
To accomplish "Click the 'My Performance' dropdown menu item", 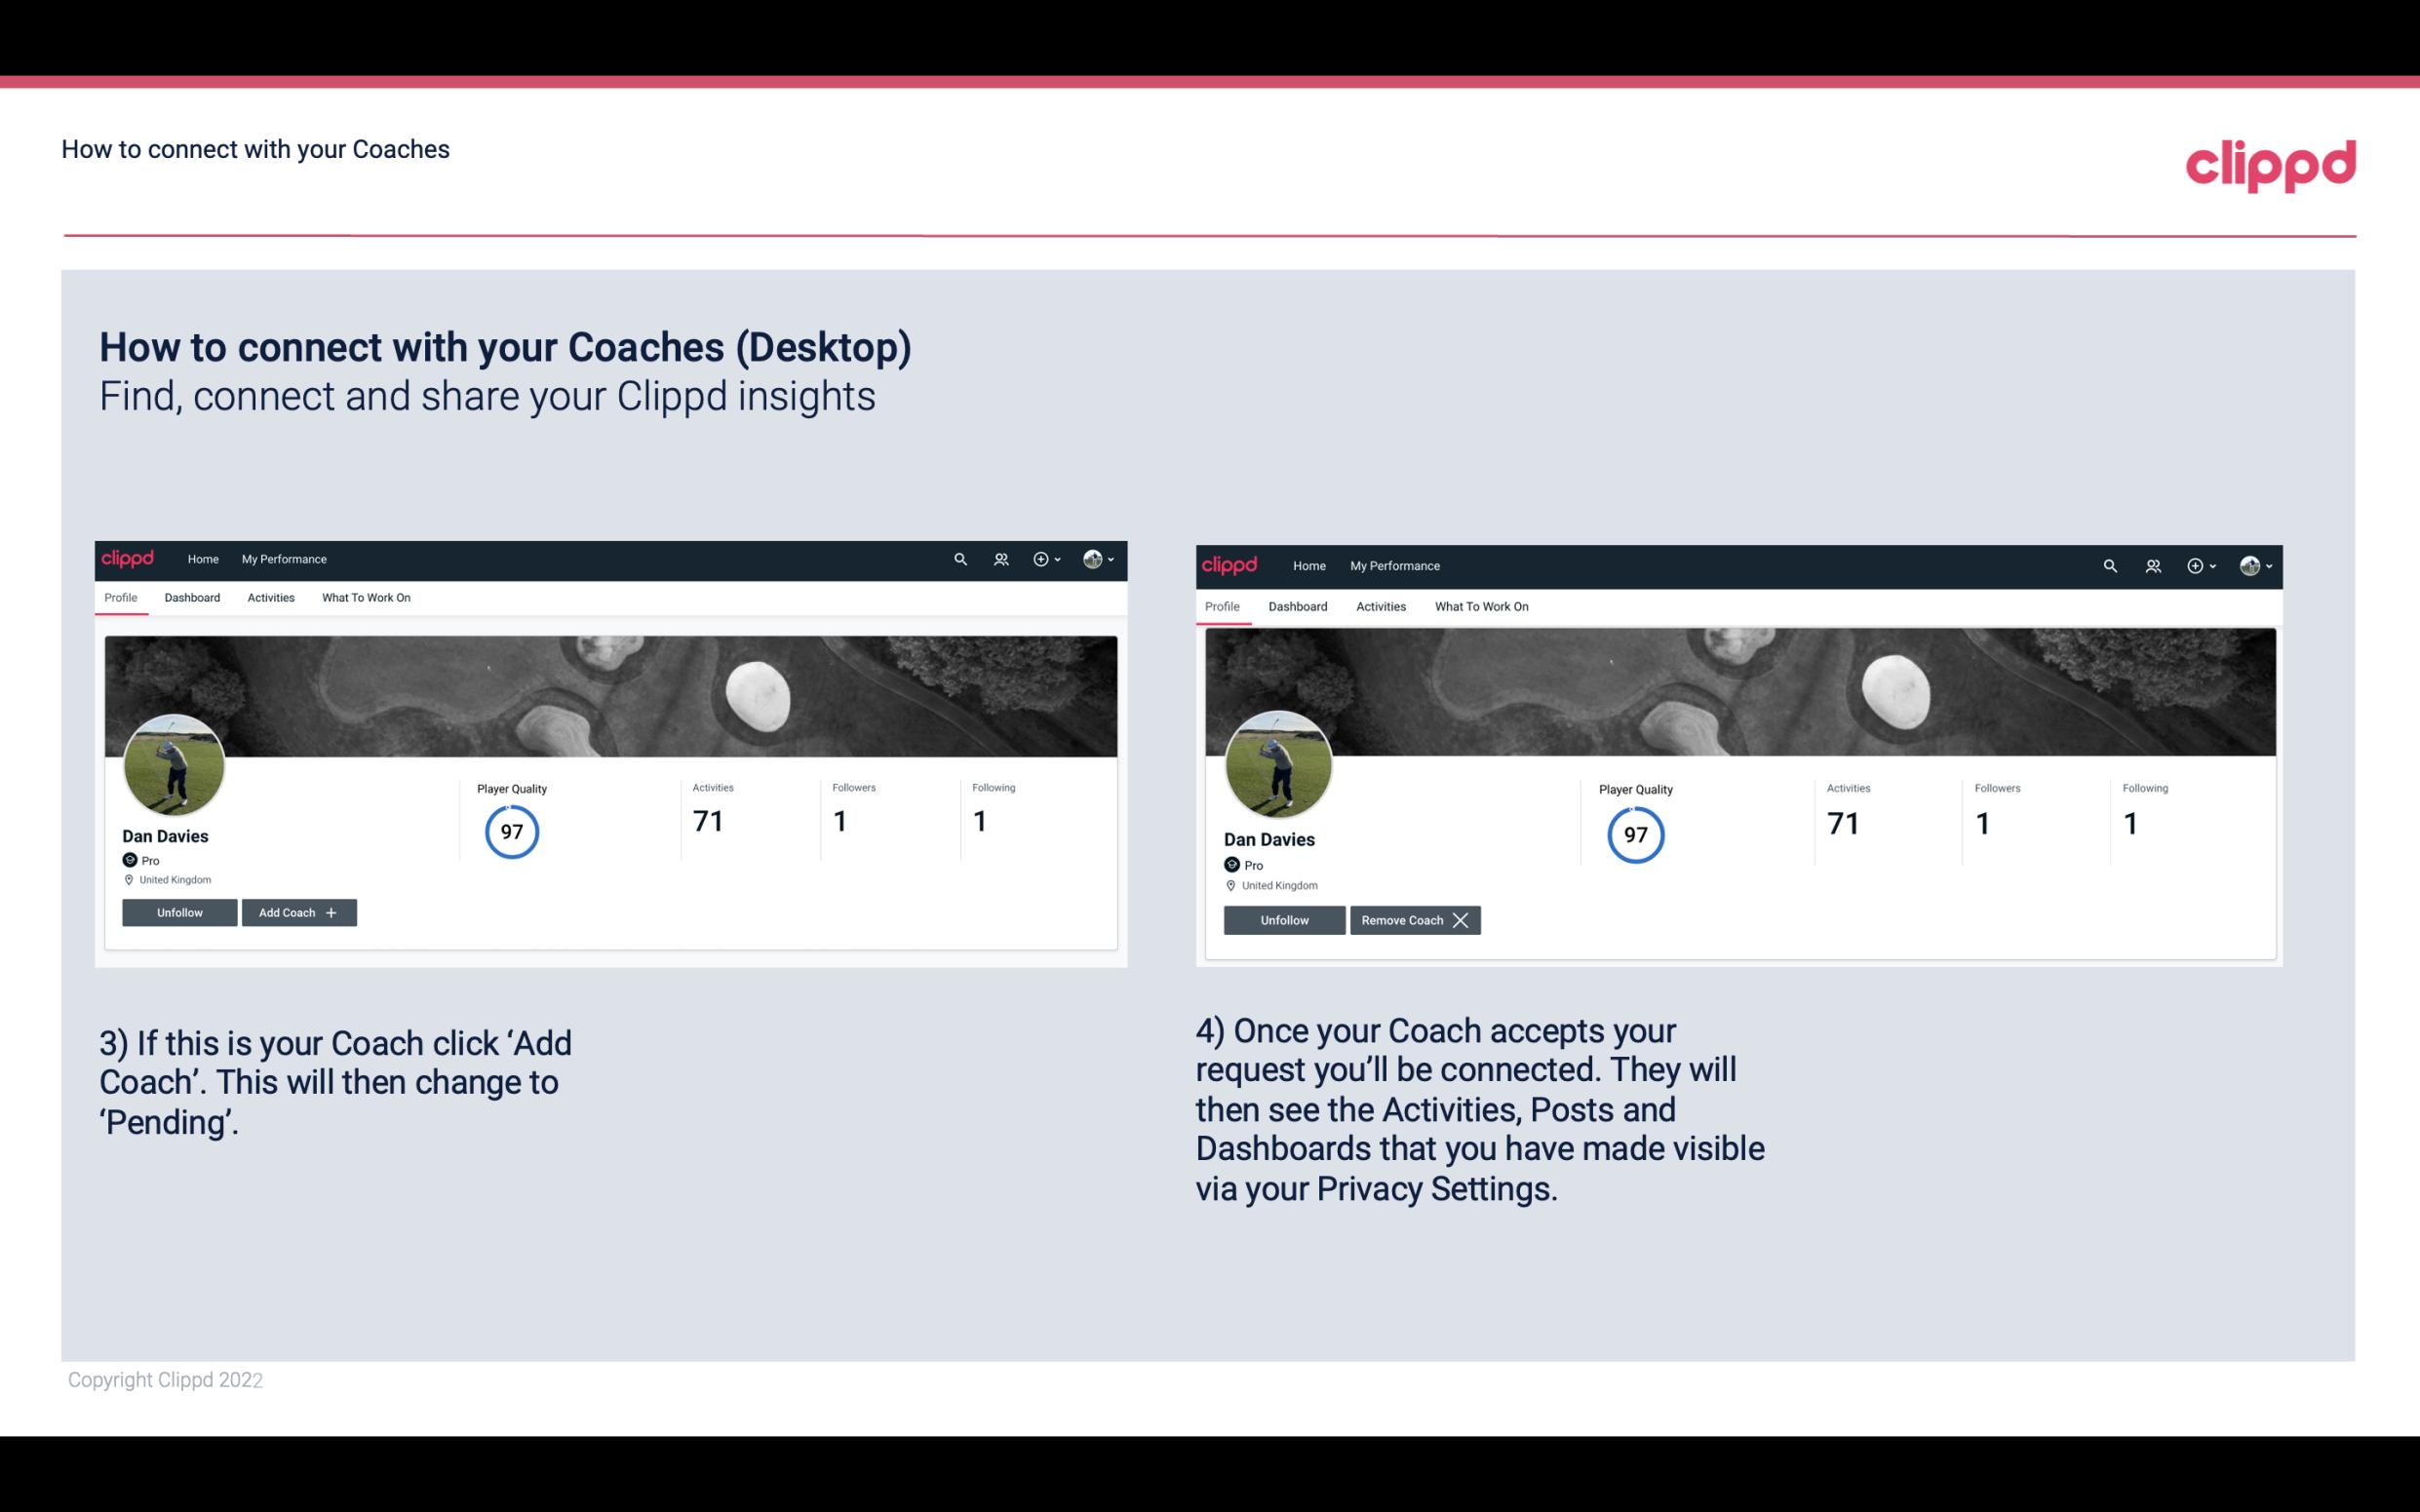I will coord(282,558).
